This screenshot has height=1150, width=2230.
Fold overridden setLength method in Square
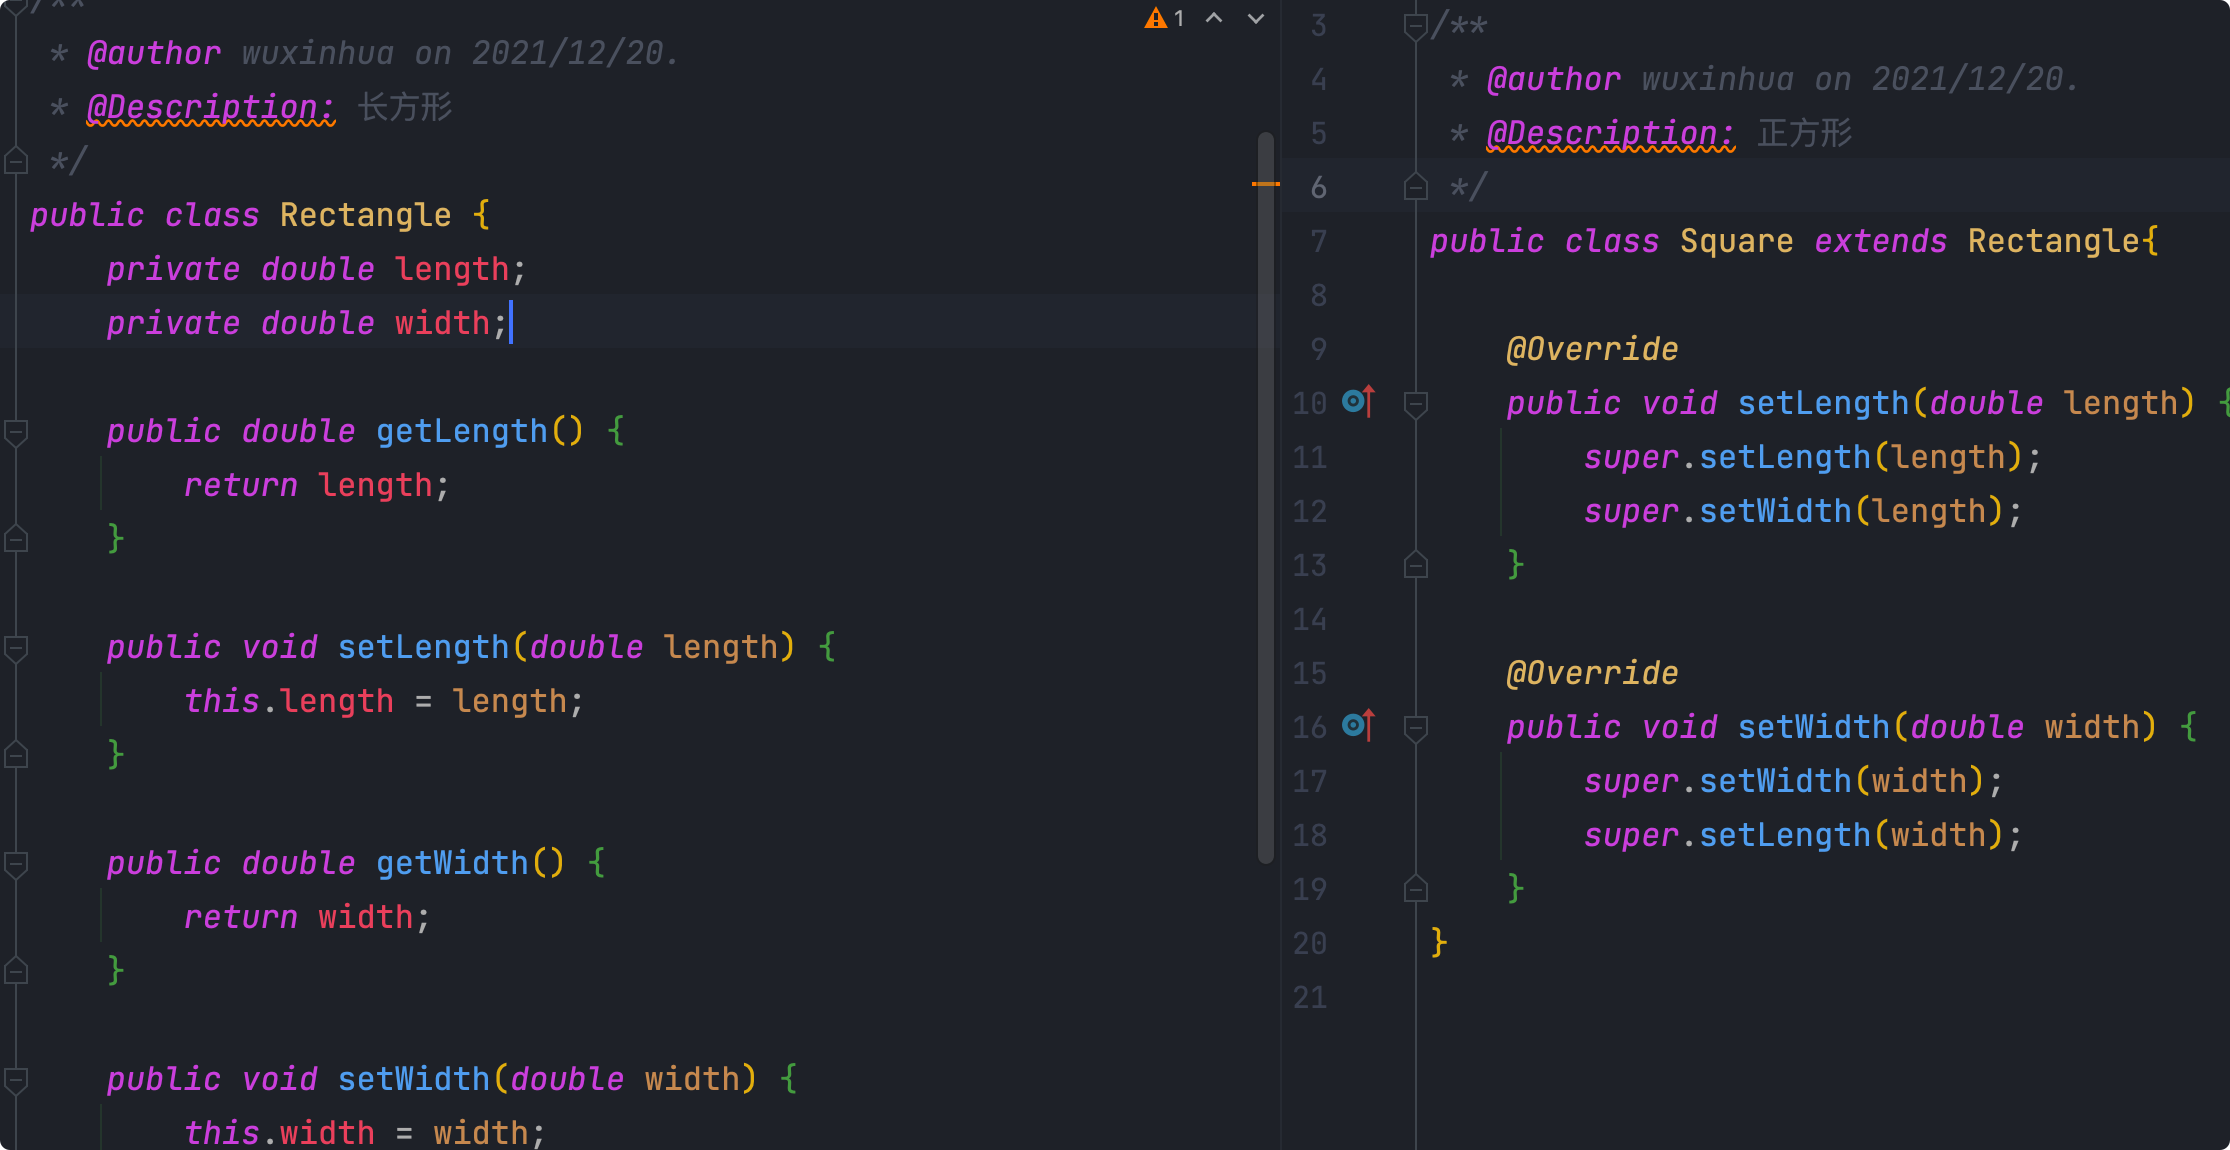[x=1415, y=404]
